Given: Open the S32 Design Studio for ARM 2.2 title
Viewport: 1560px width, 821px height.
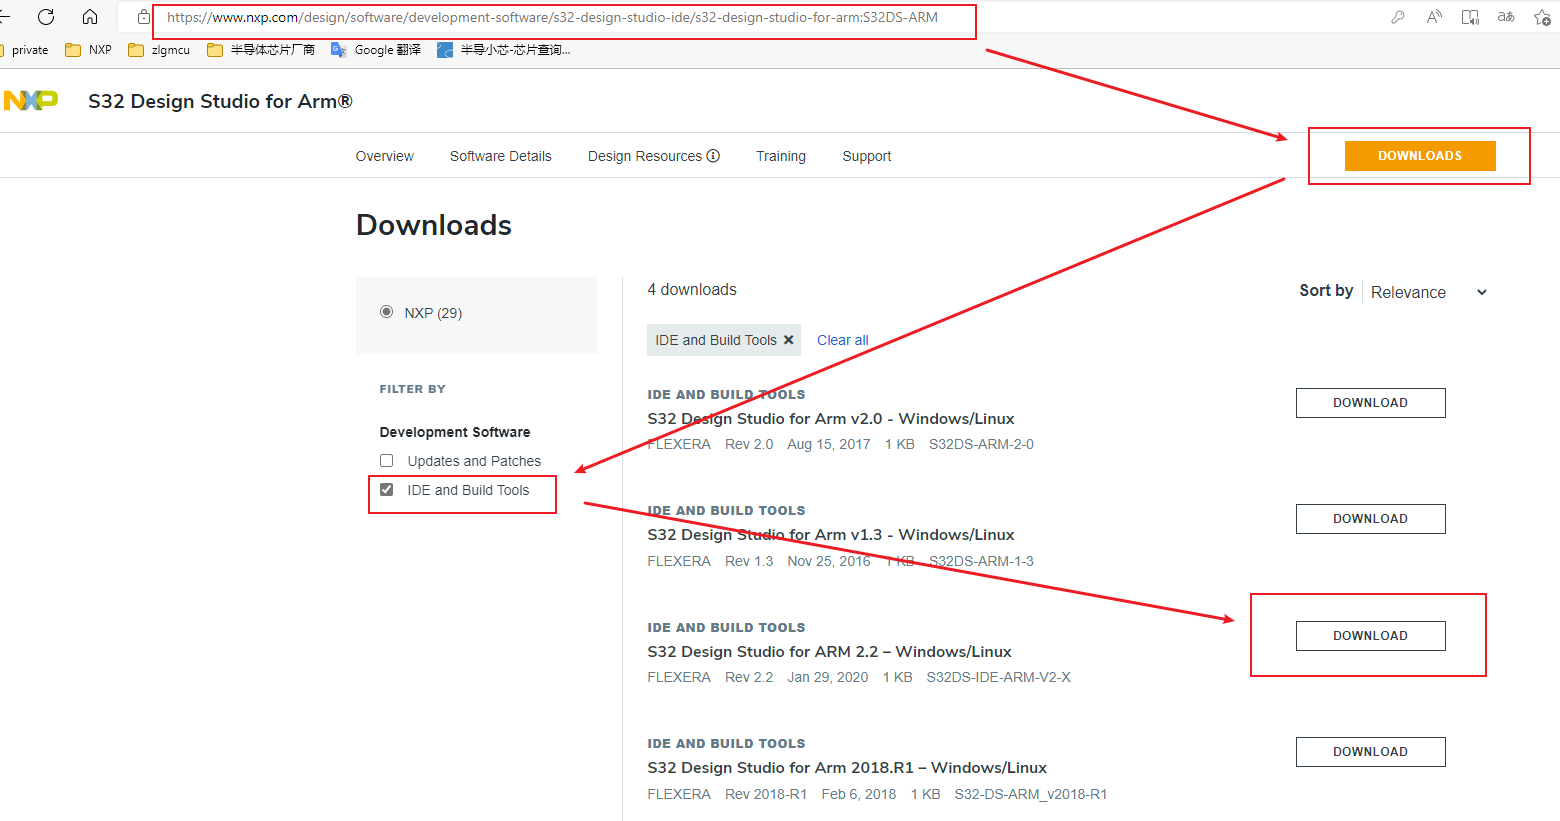Looking at the screenshot, I should pos(829,652).
